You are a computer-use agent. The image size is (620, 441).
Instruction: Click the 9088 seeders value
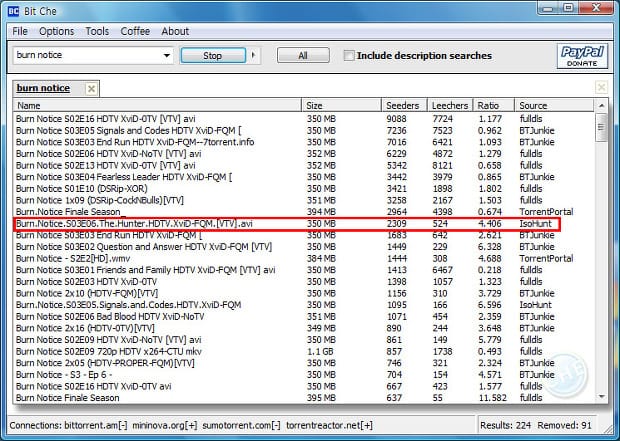pos(396,119)
